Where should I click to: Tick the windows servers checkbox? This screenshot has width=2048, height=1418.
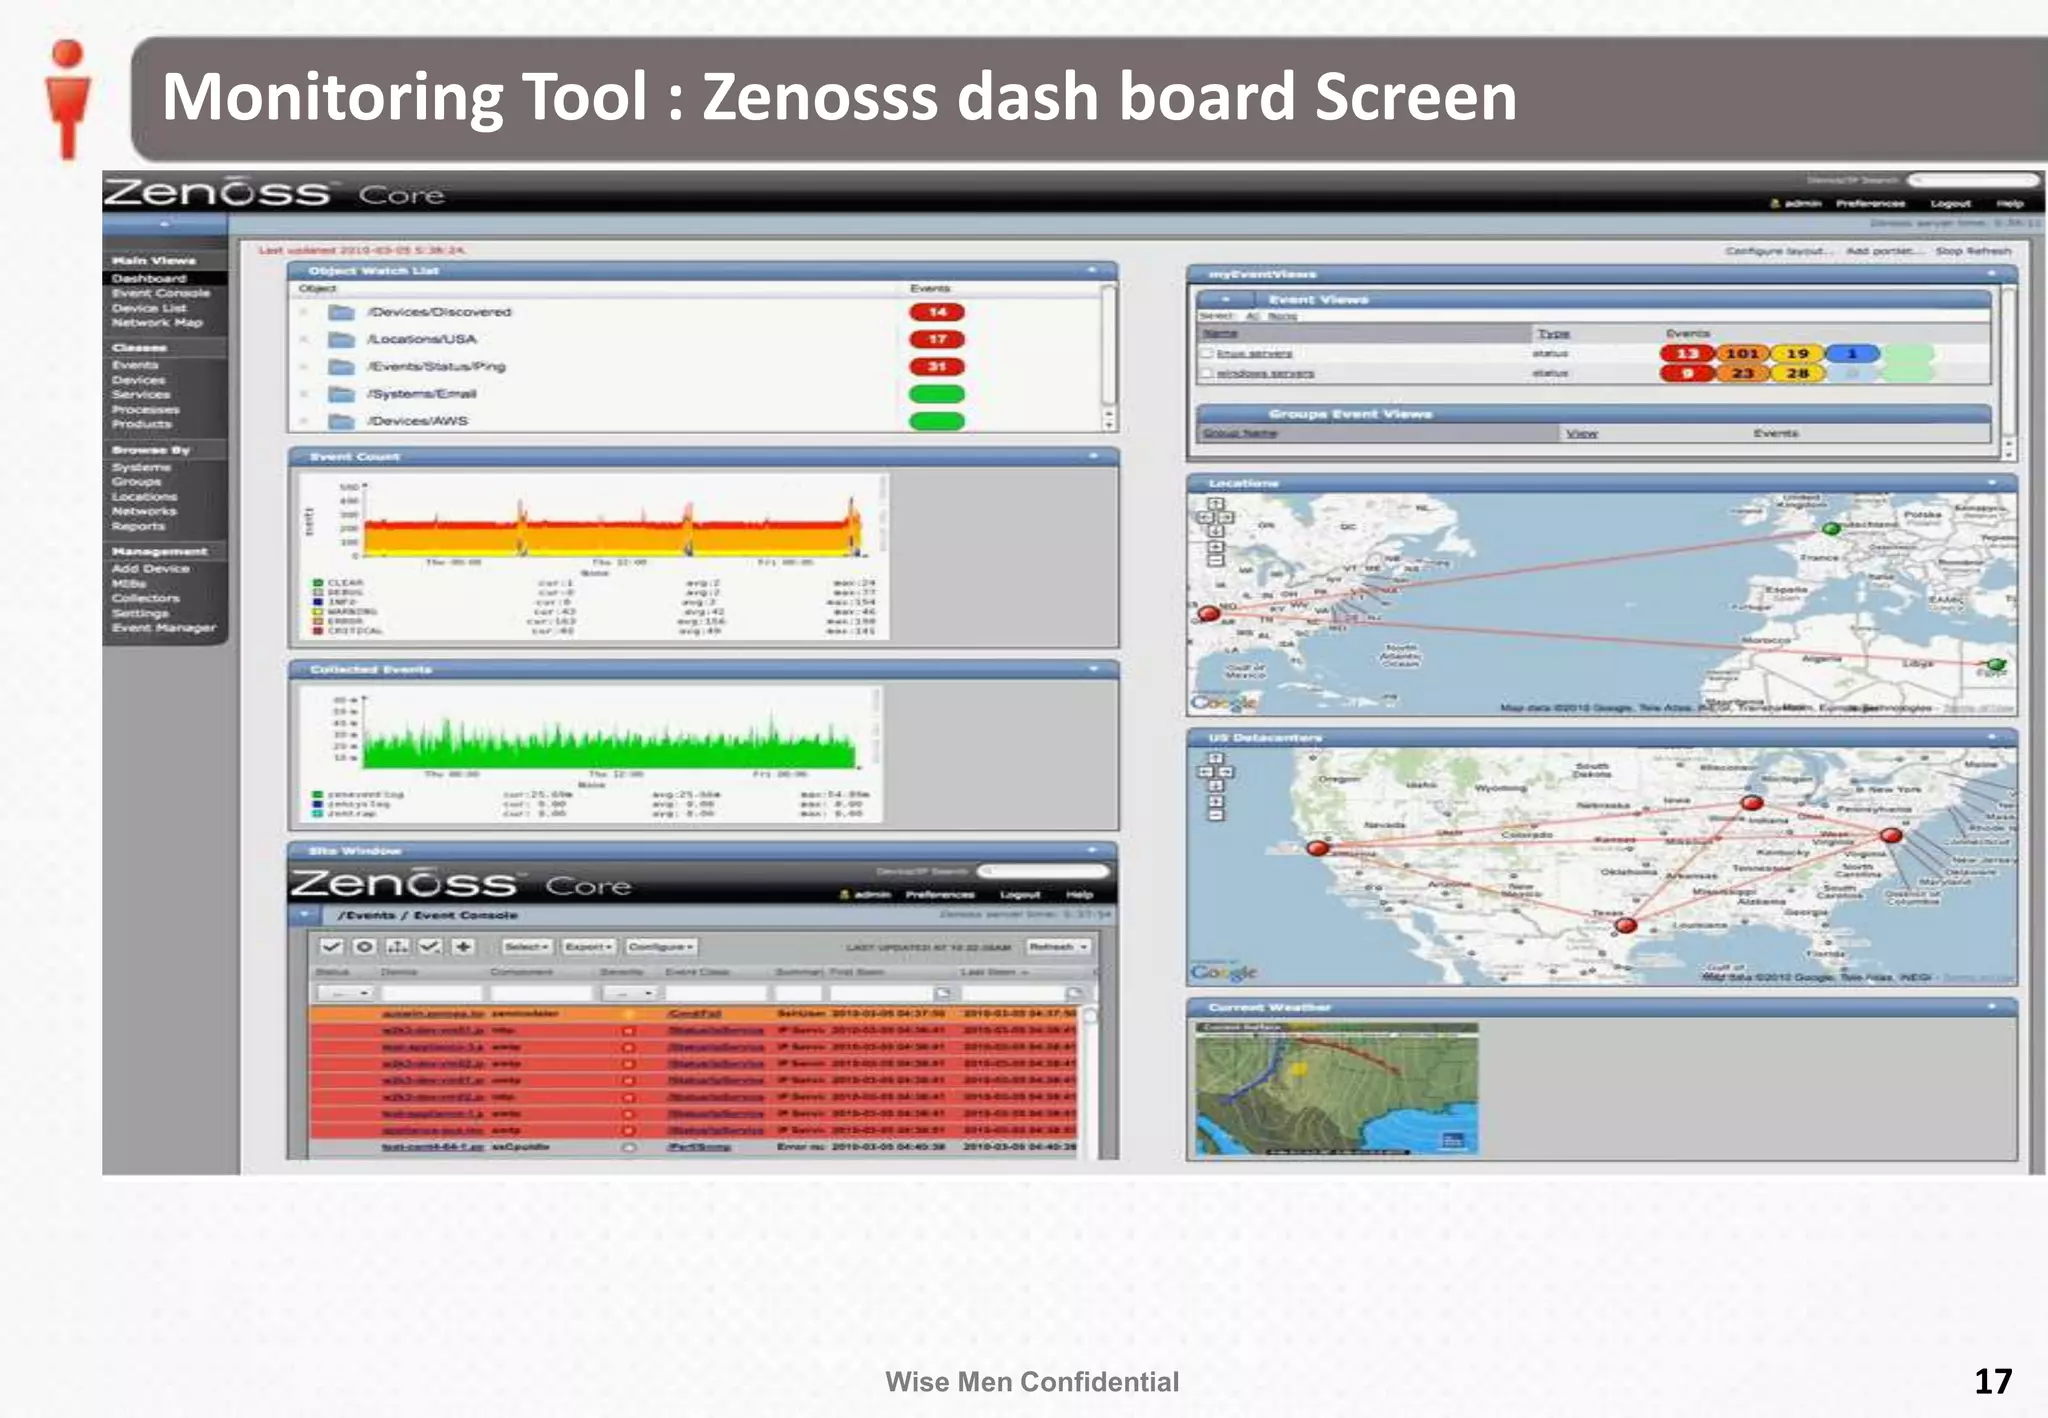coord(1206,373)
